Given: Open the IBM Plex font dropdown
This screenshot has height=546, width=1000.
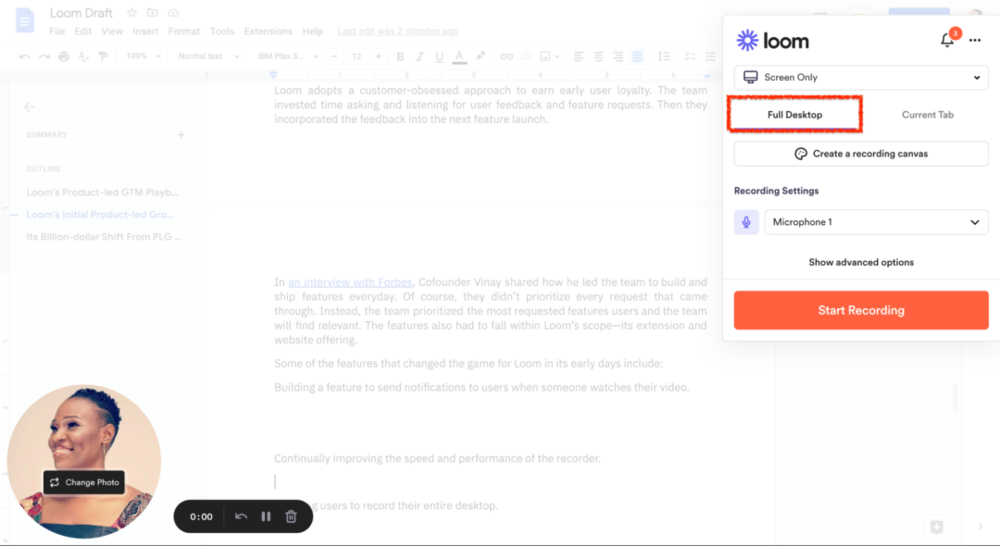Looking at the screenshot, I should click(287, 56).
